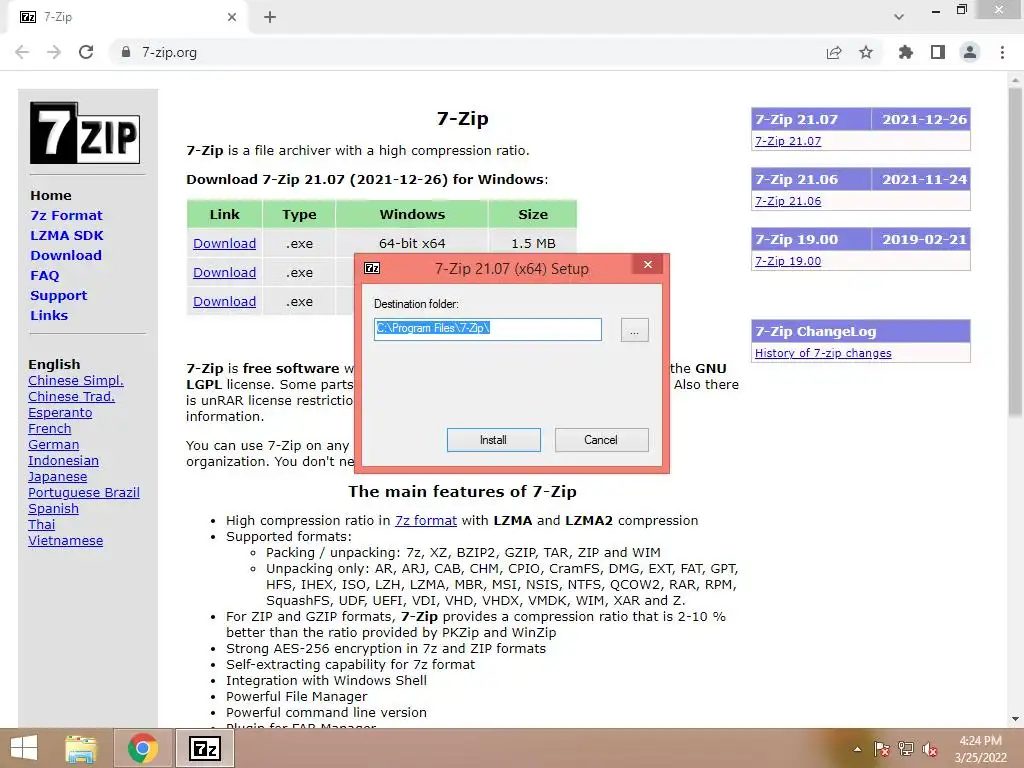The image size is (1024, 768).
Task: Open the 7-Zip 21.06 news link
Action: click(x=788, y=201)
